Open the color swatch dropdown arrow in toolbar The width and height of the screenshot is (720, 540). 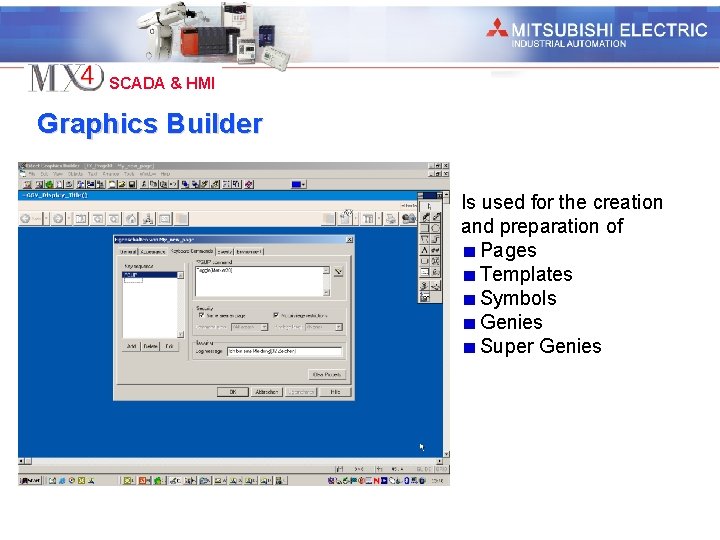tap(304, 185)
